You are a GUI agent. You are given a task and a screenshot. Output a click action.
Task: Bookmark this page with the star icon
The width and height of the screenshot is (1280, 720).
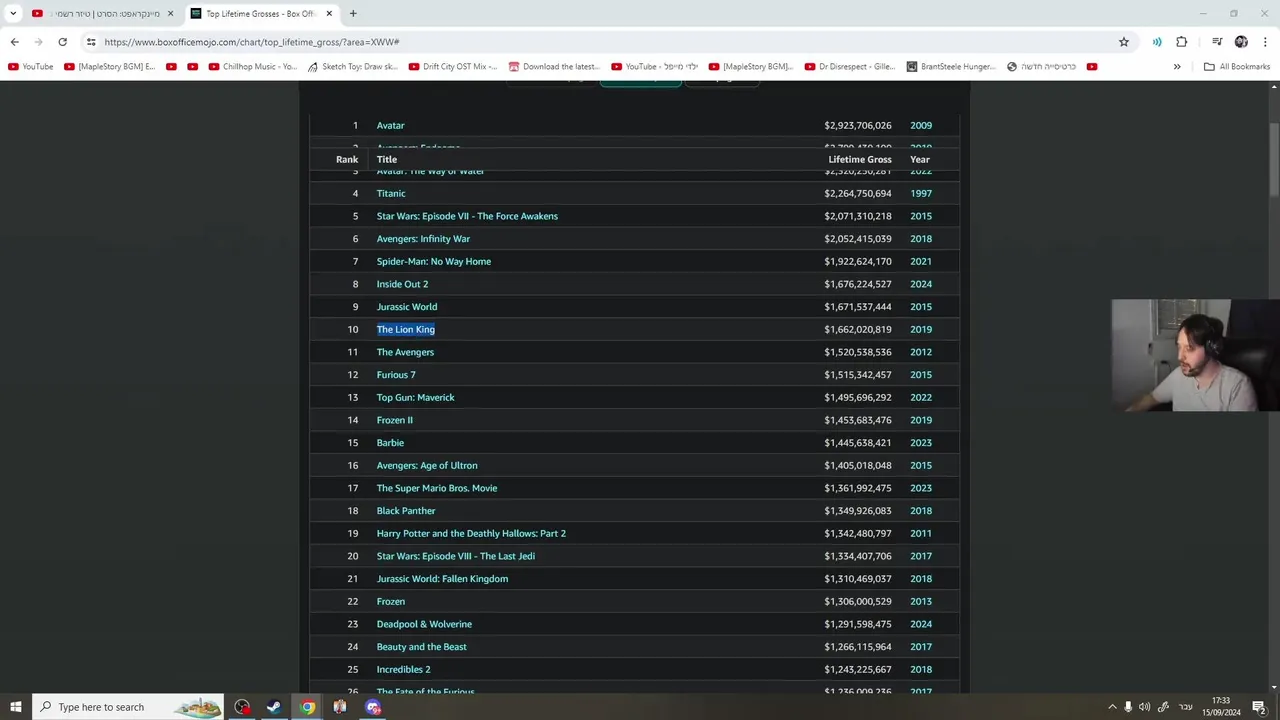pos(1124,42)
